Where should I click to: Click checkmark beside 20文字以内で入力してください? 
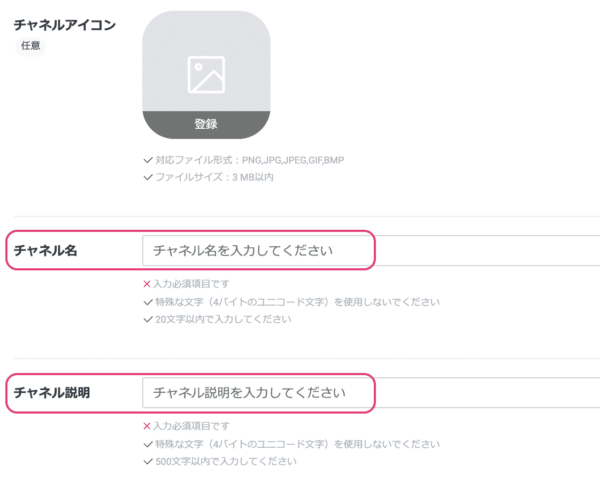[x=148, y=319]
